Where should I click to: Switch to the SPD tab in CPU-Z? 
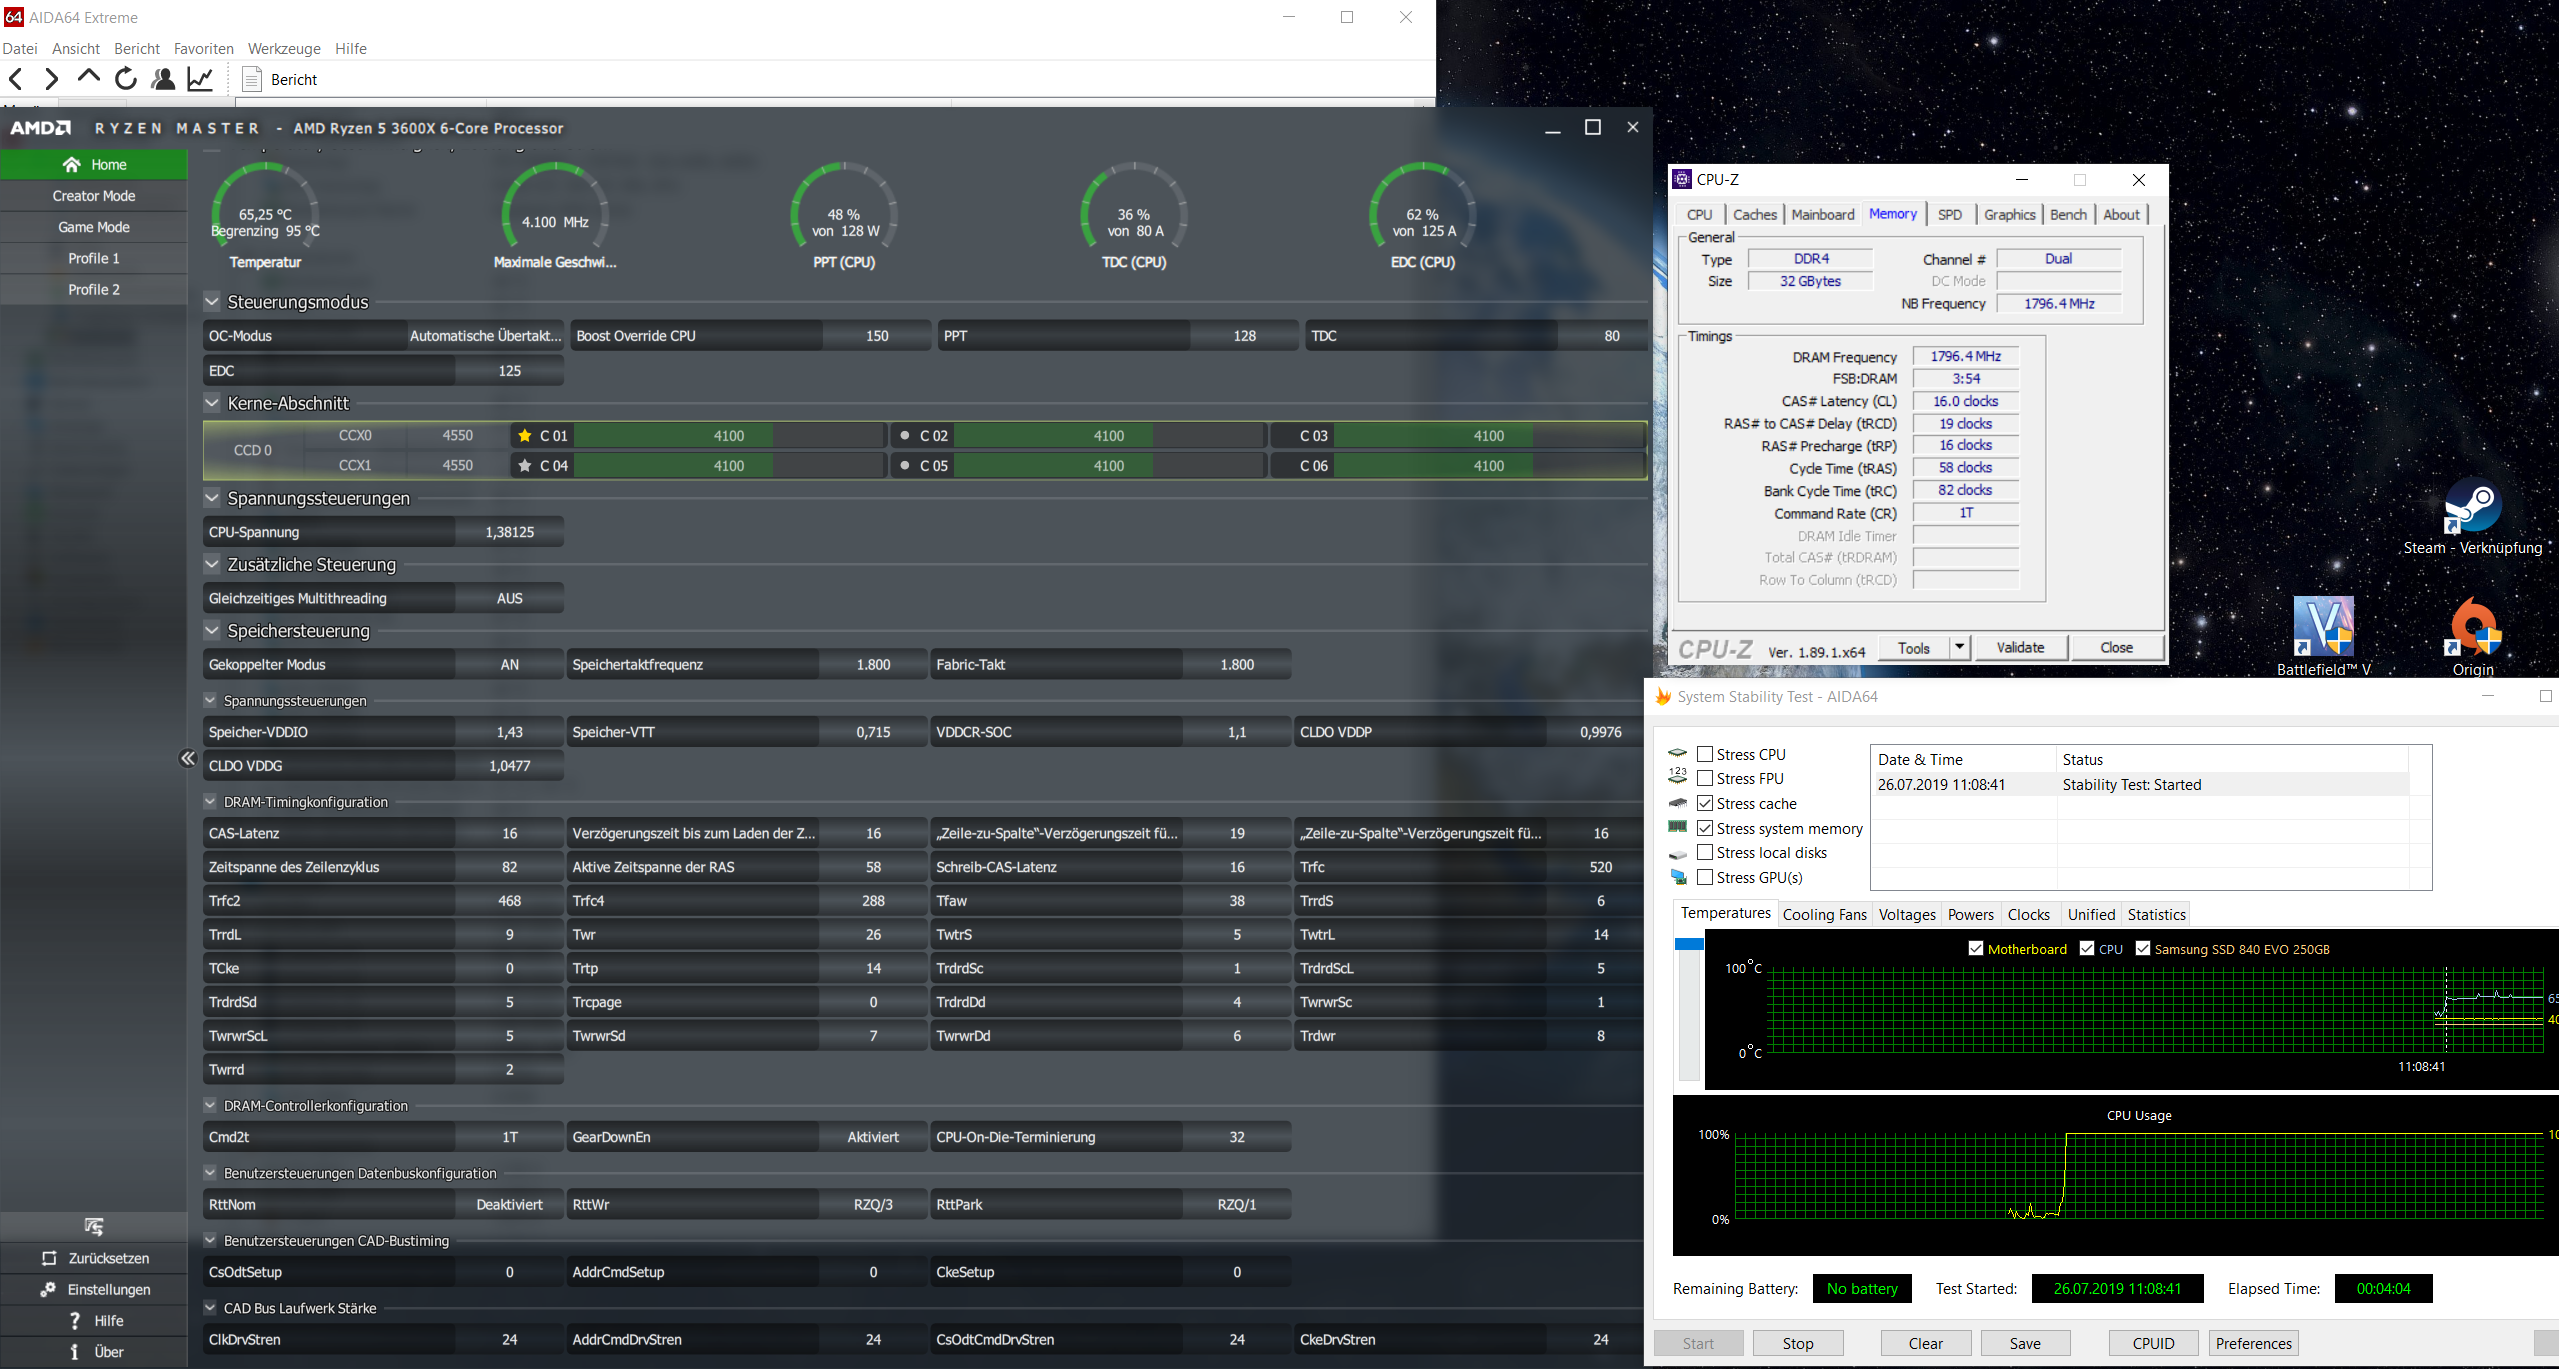pos(1949,214)
